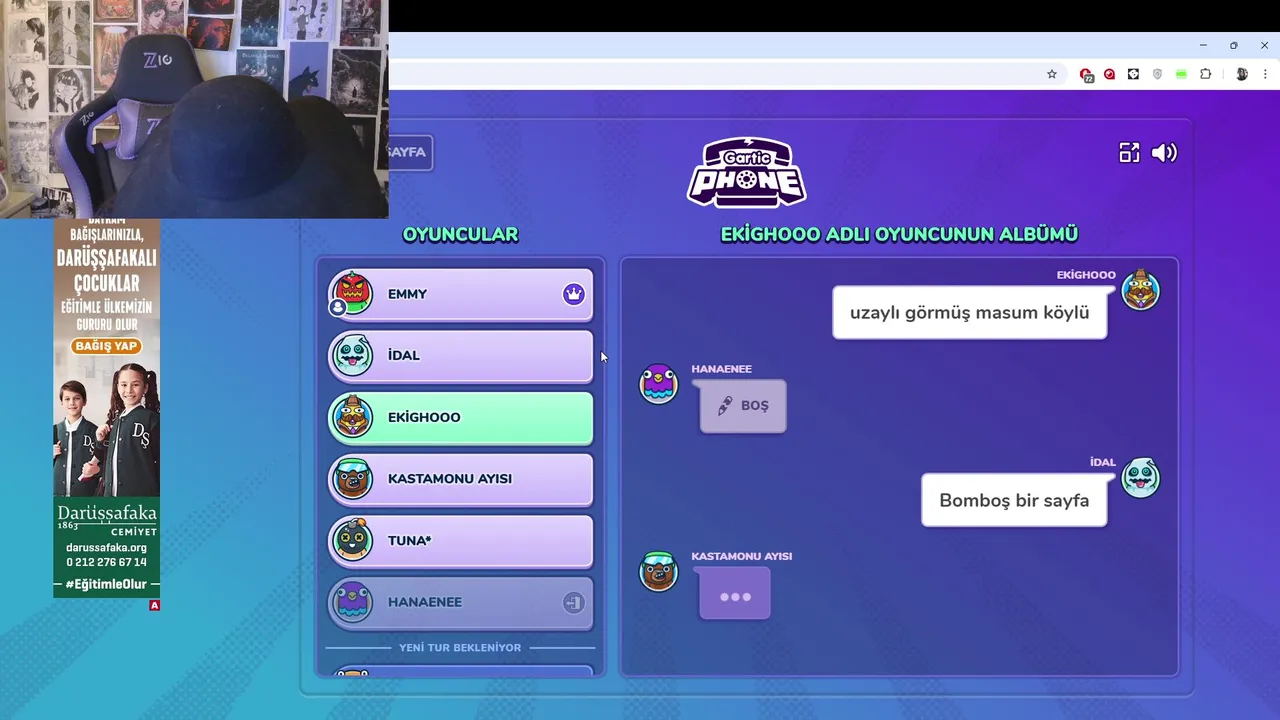Click the 'Bomboş bir sayfa' message bubble
Viewport: 1280px width, 720px height.
pyautogui.click(x=1014, y=500)
